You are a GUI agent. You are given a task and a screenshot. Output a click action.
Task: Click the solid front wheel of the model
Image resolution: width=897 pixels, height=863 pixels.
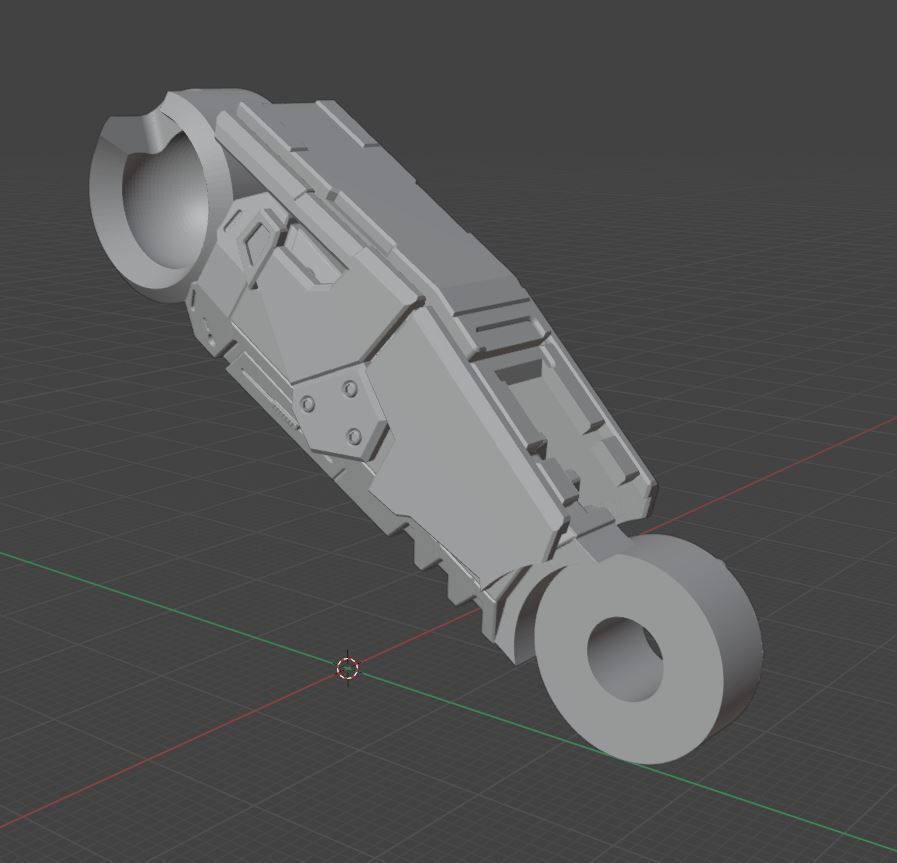[648, 649]
